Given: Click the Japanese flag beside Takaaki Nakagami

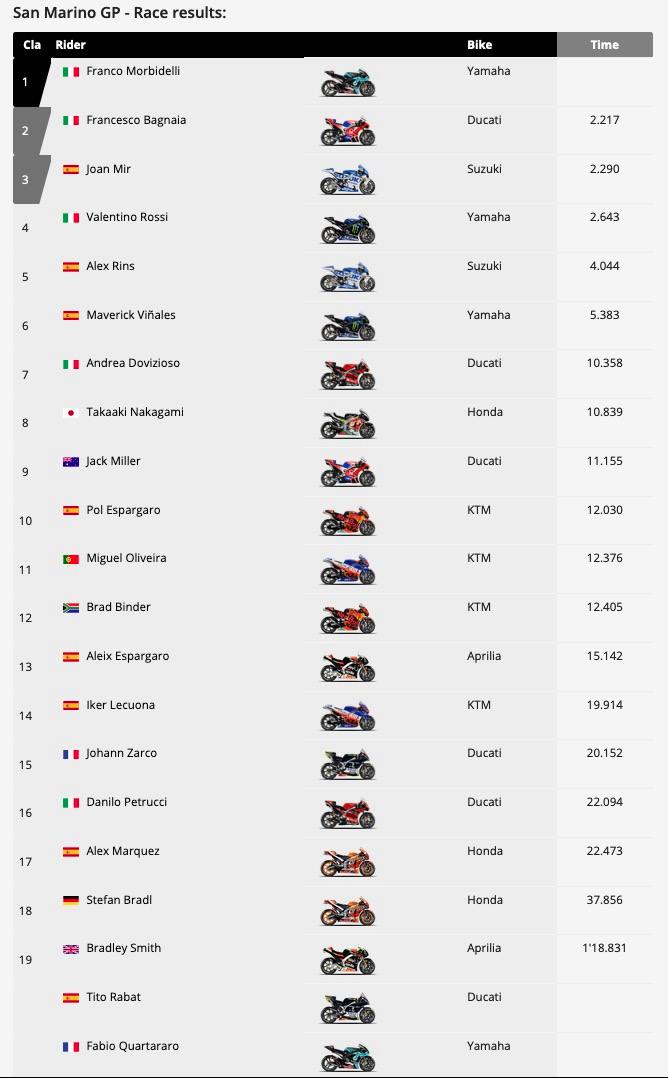Looking at the screenshot, I should 71,413.
